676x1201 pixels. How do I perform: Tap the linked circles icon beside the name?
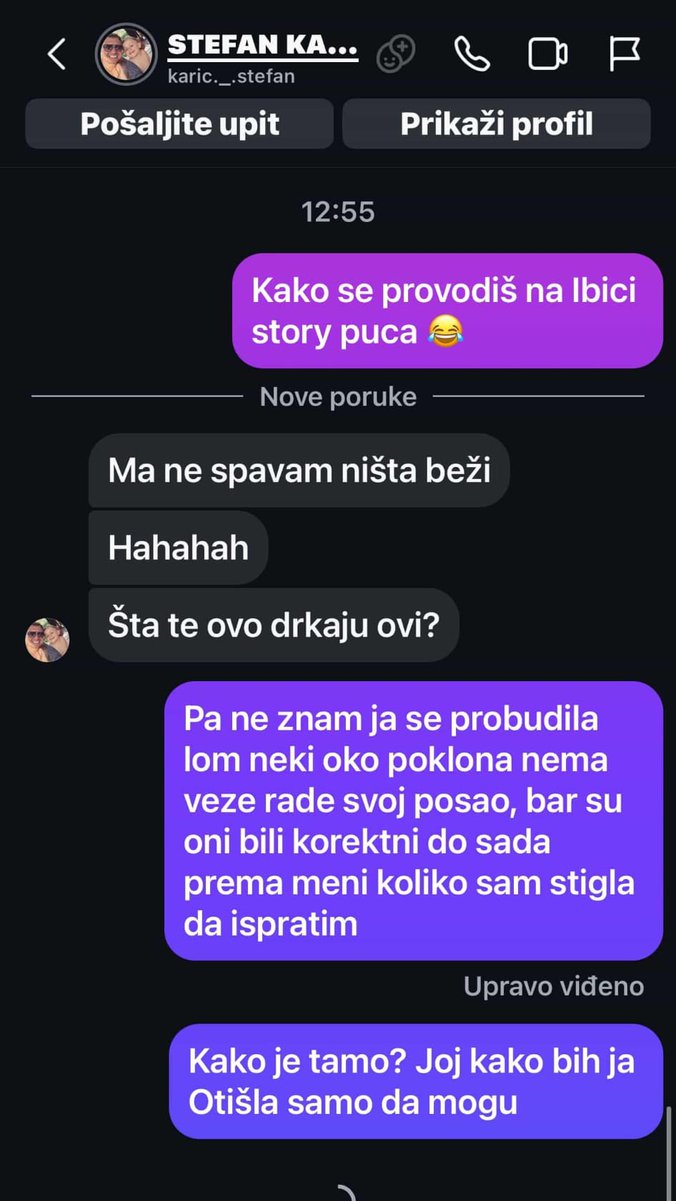coord(396,54)
